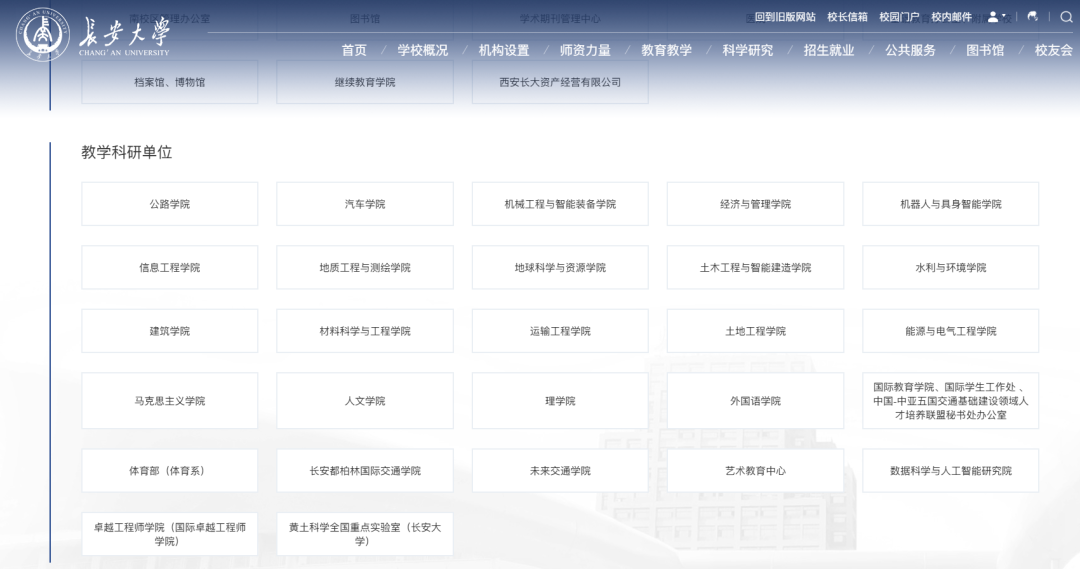Click the 校长信箱 link
This screenshot has width=1080, height=569.
[847, 17]
